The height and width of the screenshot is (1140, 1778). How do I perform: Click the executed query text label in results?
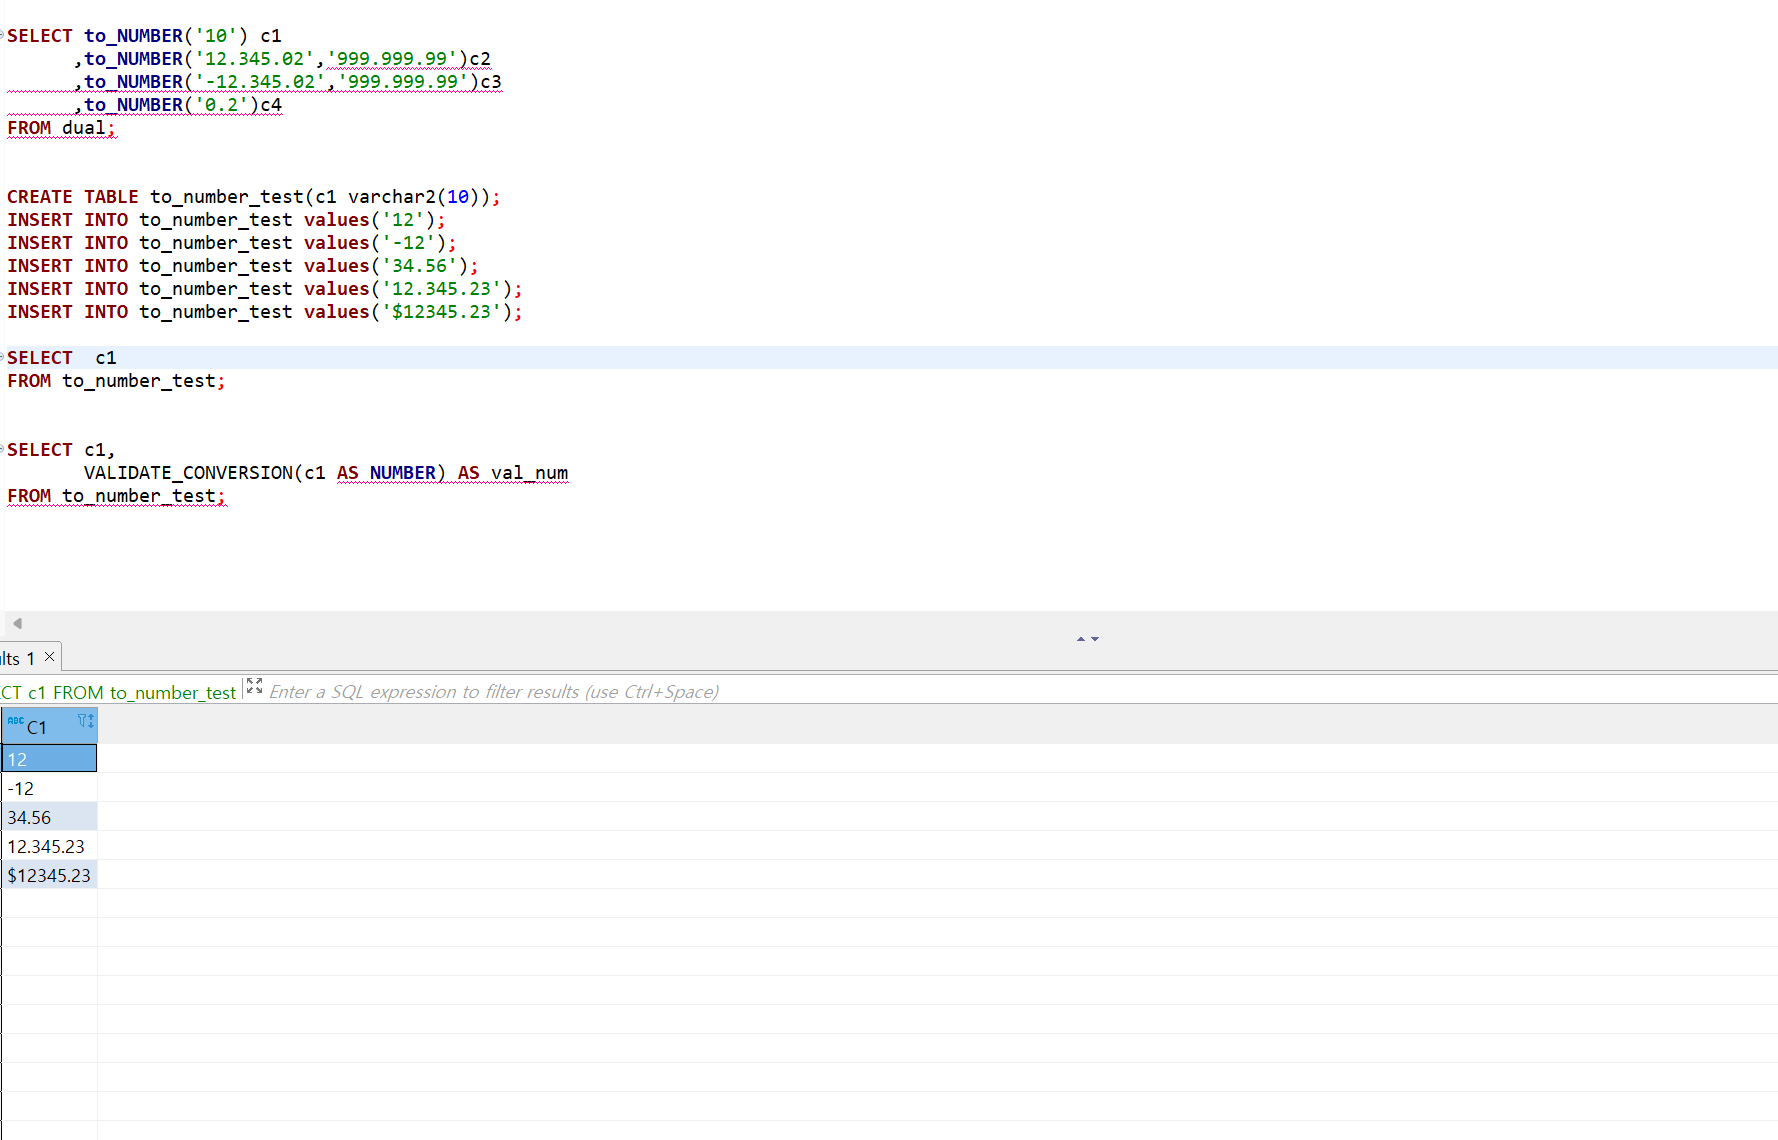point(118,692)
